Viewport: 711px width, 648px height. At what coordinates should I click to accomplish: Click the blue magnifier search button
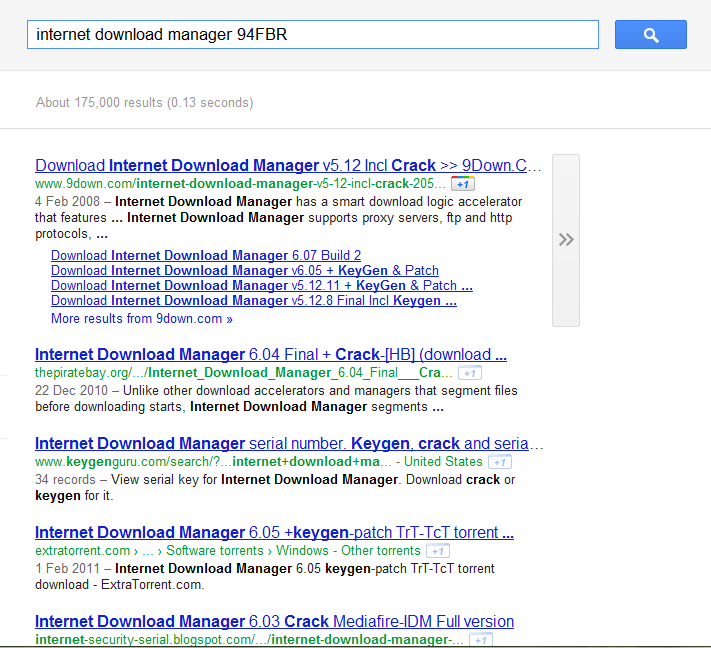[651, 34]
